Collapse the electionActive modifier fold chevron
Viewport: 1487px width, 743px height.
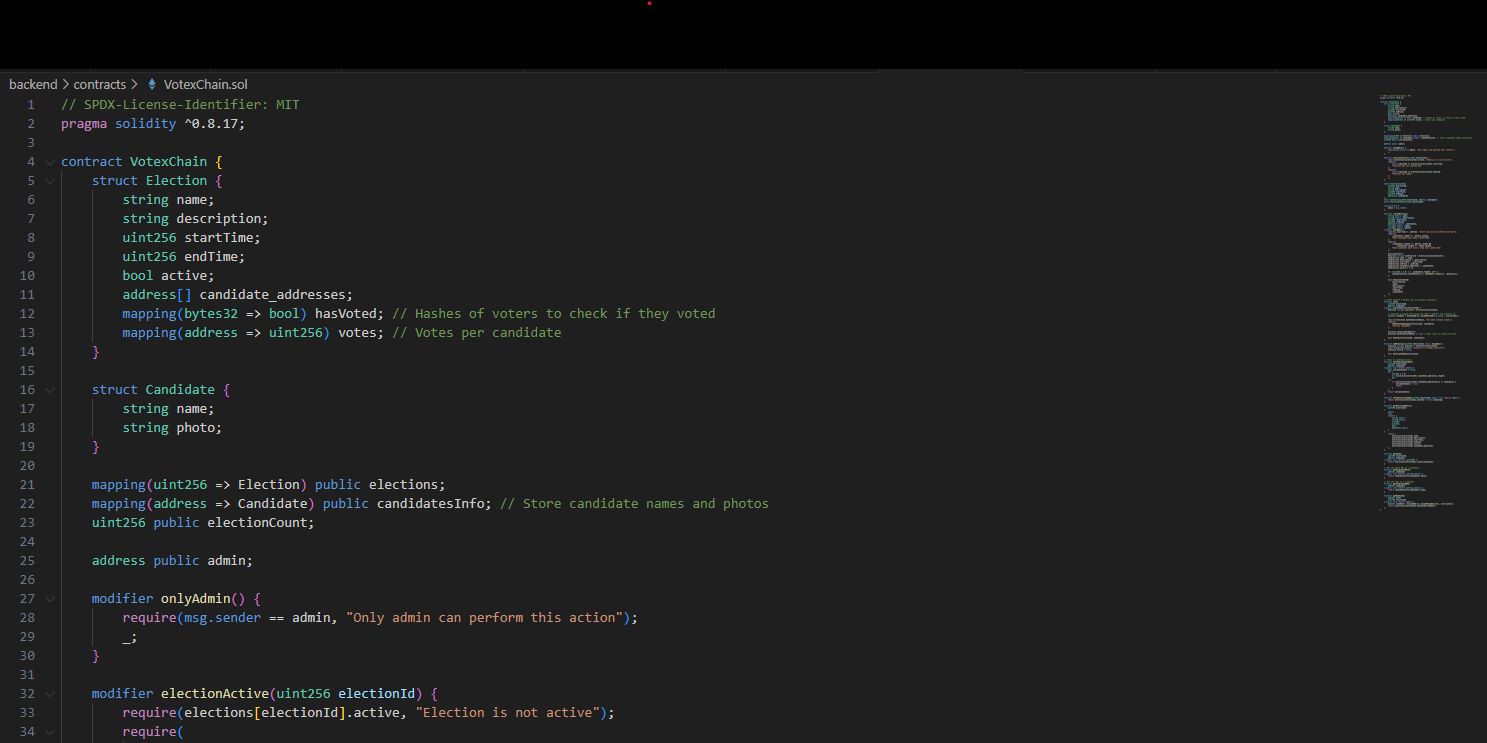pyautogui.click(x=50, y=694)
